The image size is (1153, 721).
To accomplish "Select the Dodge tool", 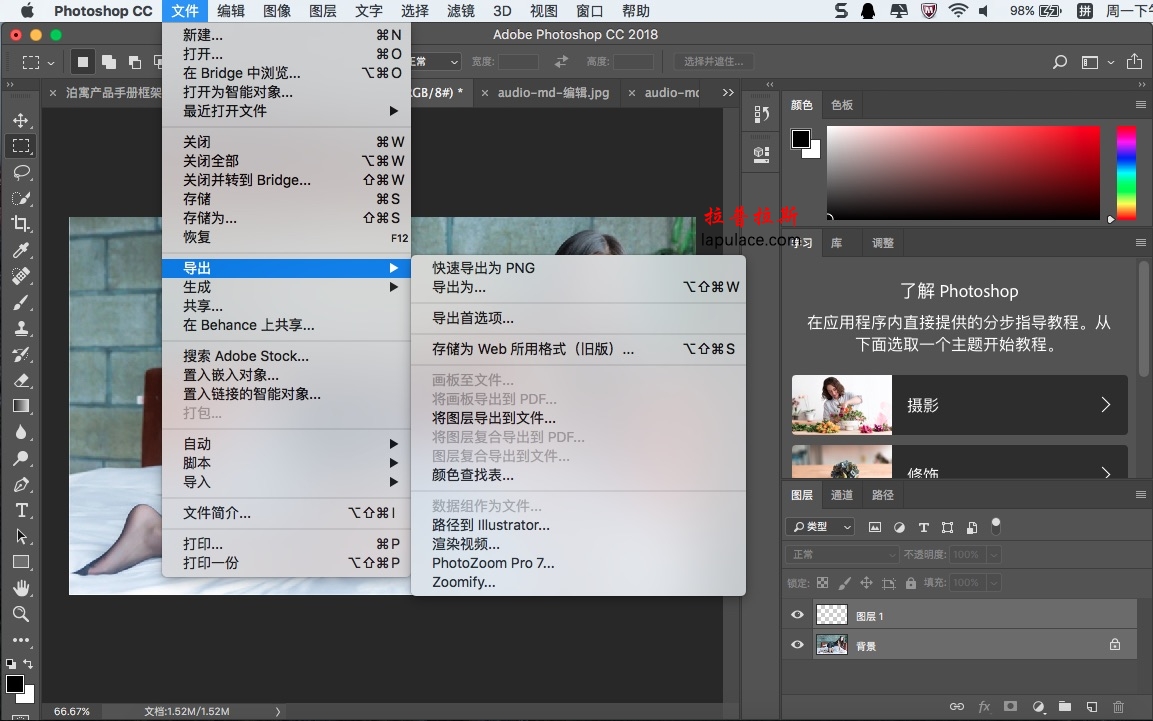I will click(21, 459).
